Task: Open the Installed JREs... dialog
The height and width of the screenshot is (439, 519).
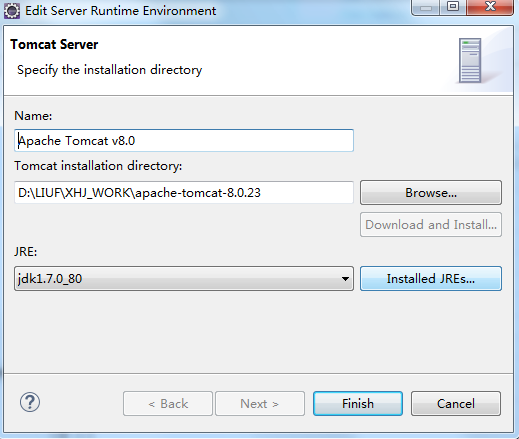Action: 431,278
